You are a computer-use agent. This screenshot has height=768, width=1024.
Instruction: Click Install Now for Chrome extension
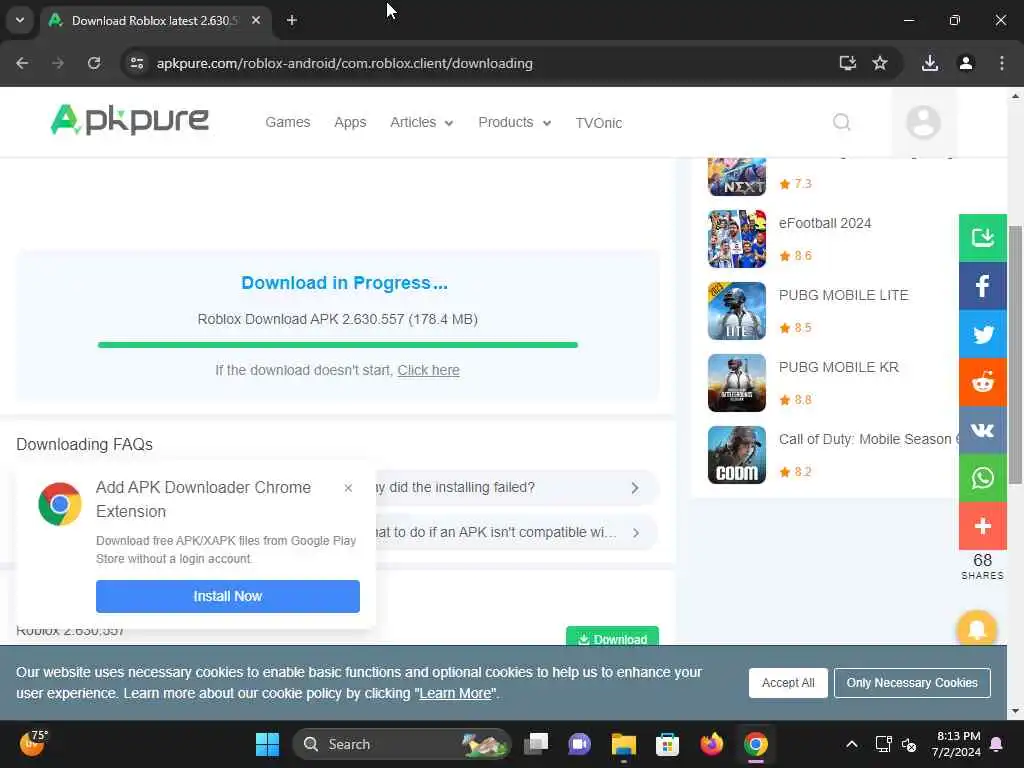[x=227, y=596]
